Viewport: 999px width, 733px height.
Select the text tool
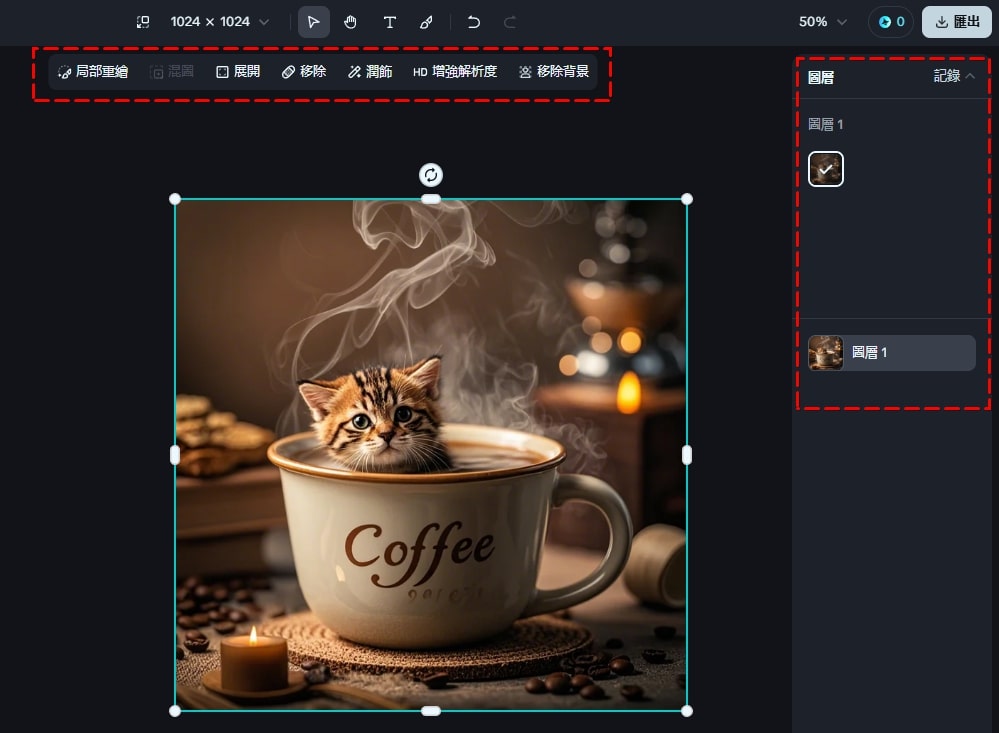pyautogui.click(x=389, y=22)
